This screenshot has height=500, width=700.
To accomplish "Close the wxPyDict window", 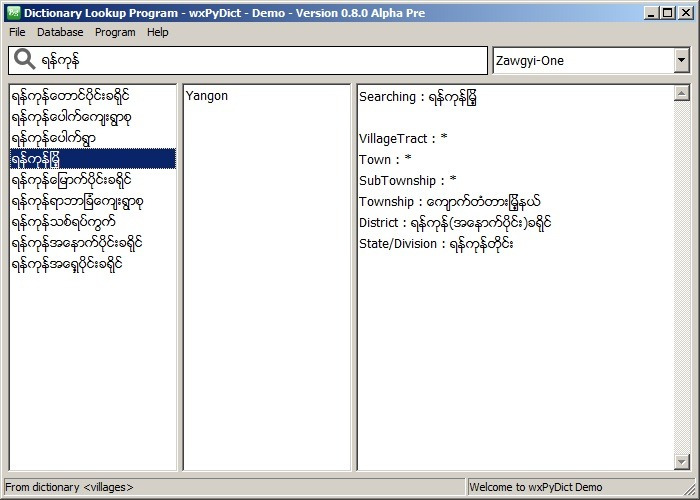I will pos(686,13).
